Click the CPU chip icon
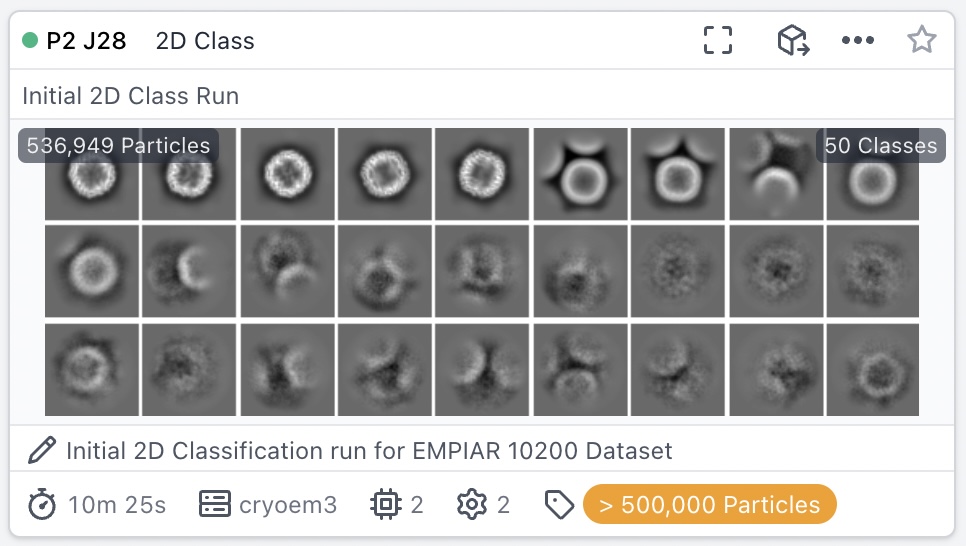Screen dimensions: 966x546 tap(385, 505)
